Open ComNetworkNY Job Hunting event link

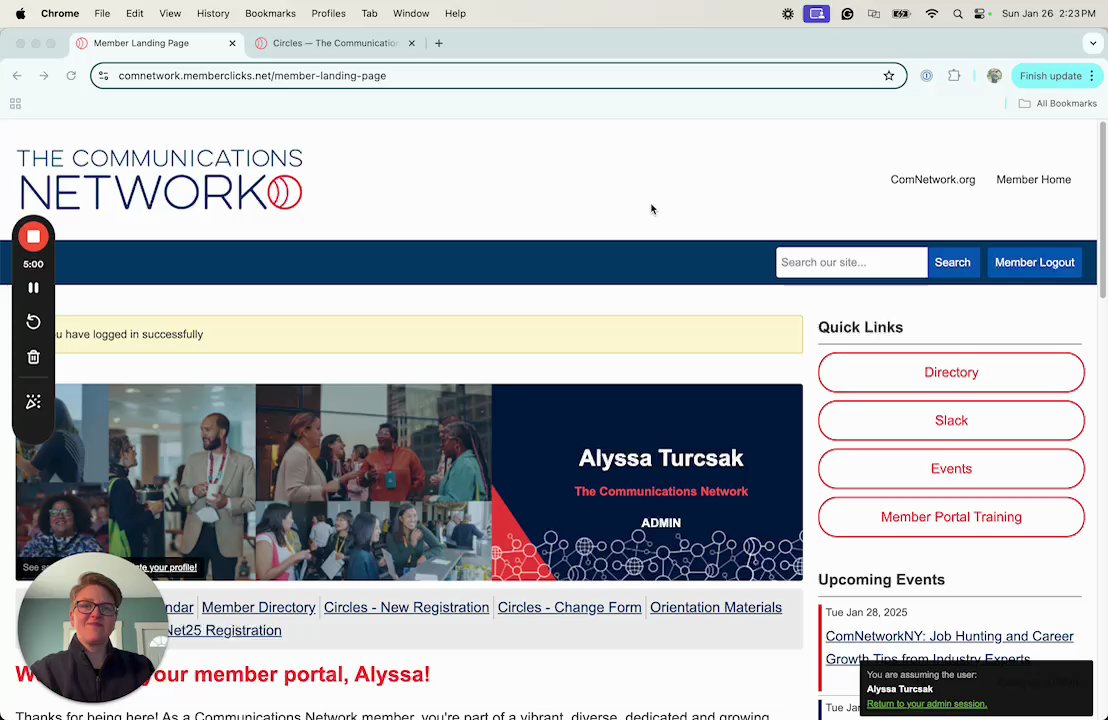(x=949, y=647)
